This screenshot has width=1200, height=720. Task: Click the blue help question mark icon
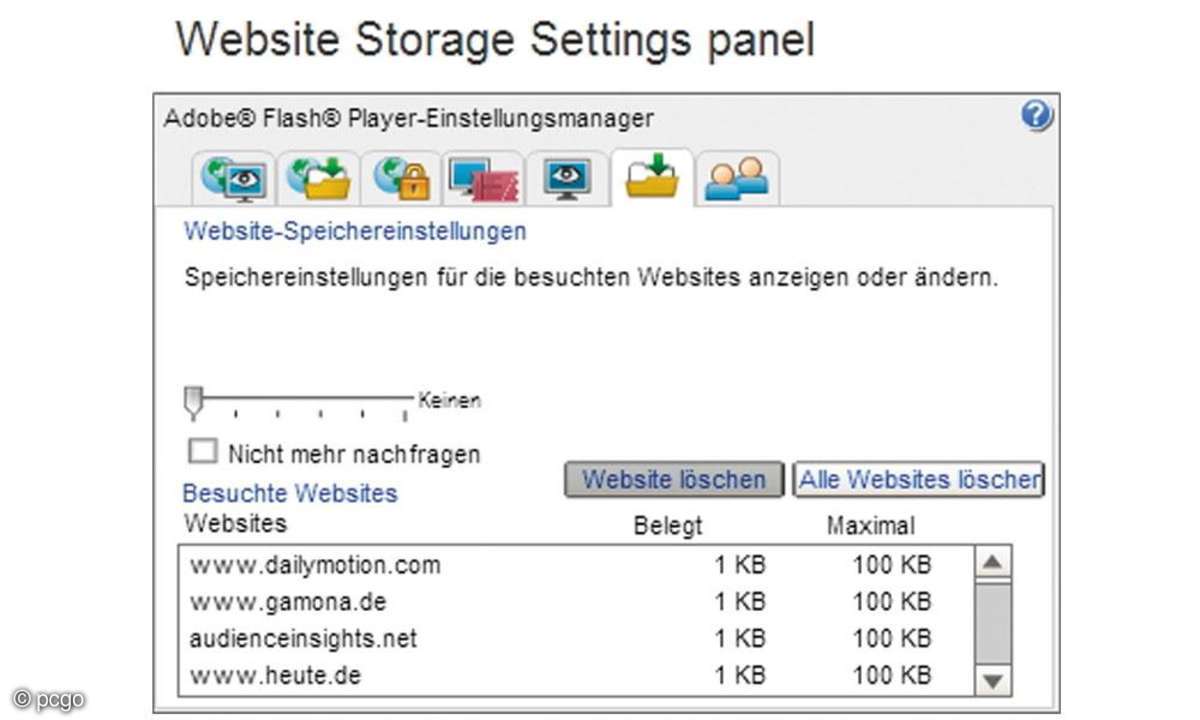pos(1037,117)
